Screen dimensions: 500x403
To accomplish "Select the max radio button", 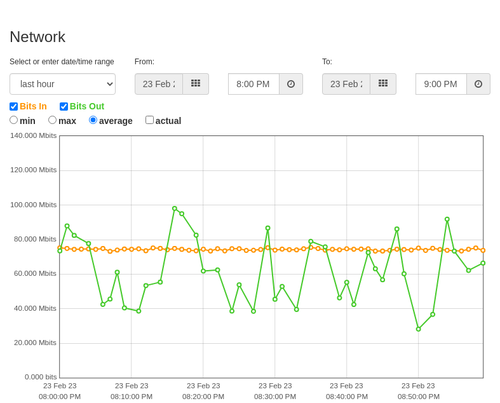I will [52, 120].
